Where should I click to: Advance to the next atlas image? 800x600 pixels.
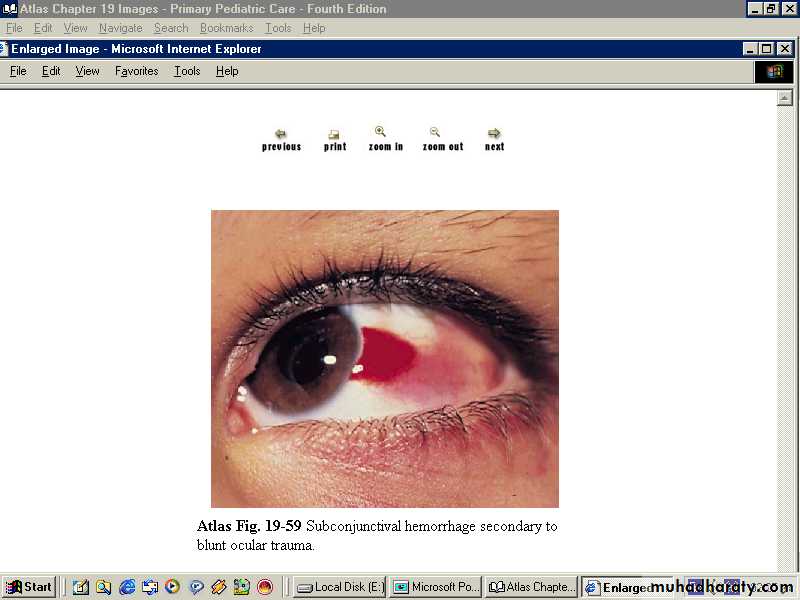[494, 139]
